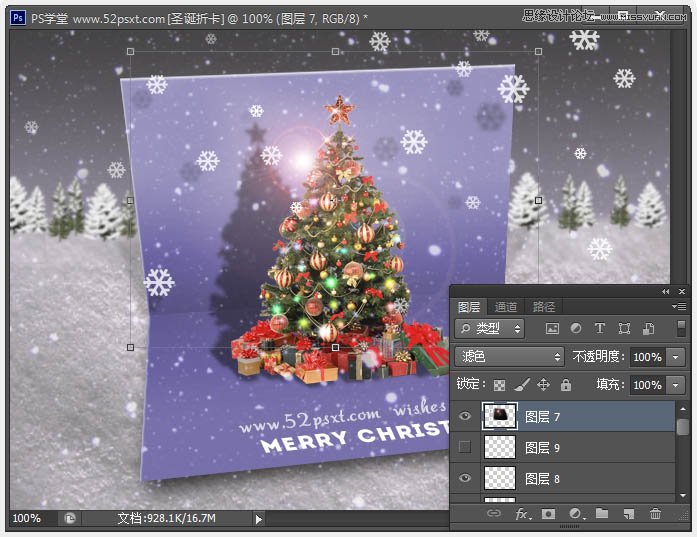697x537 pixels.
Task: Filter layers by smart object icon
Action: pyautogui.click(x=648, y=329)
